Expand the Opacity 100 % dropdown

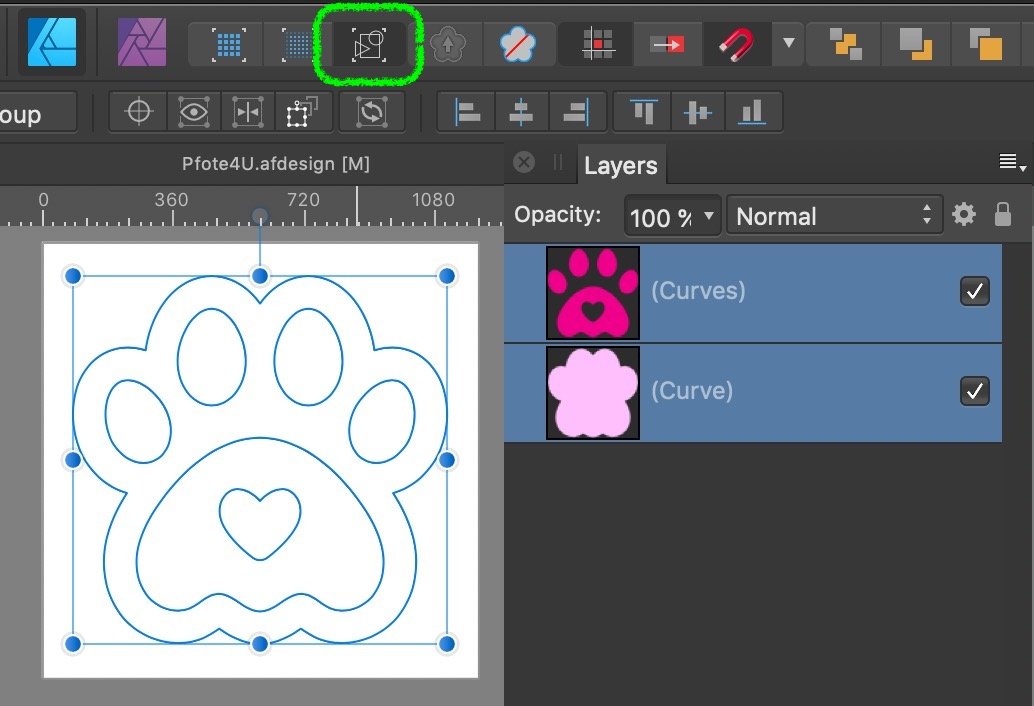coord(709,216)
